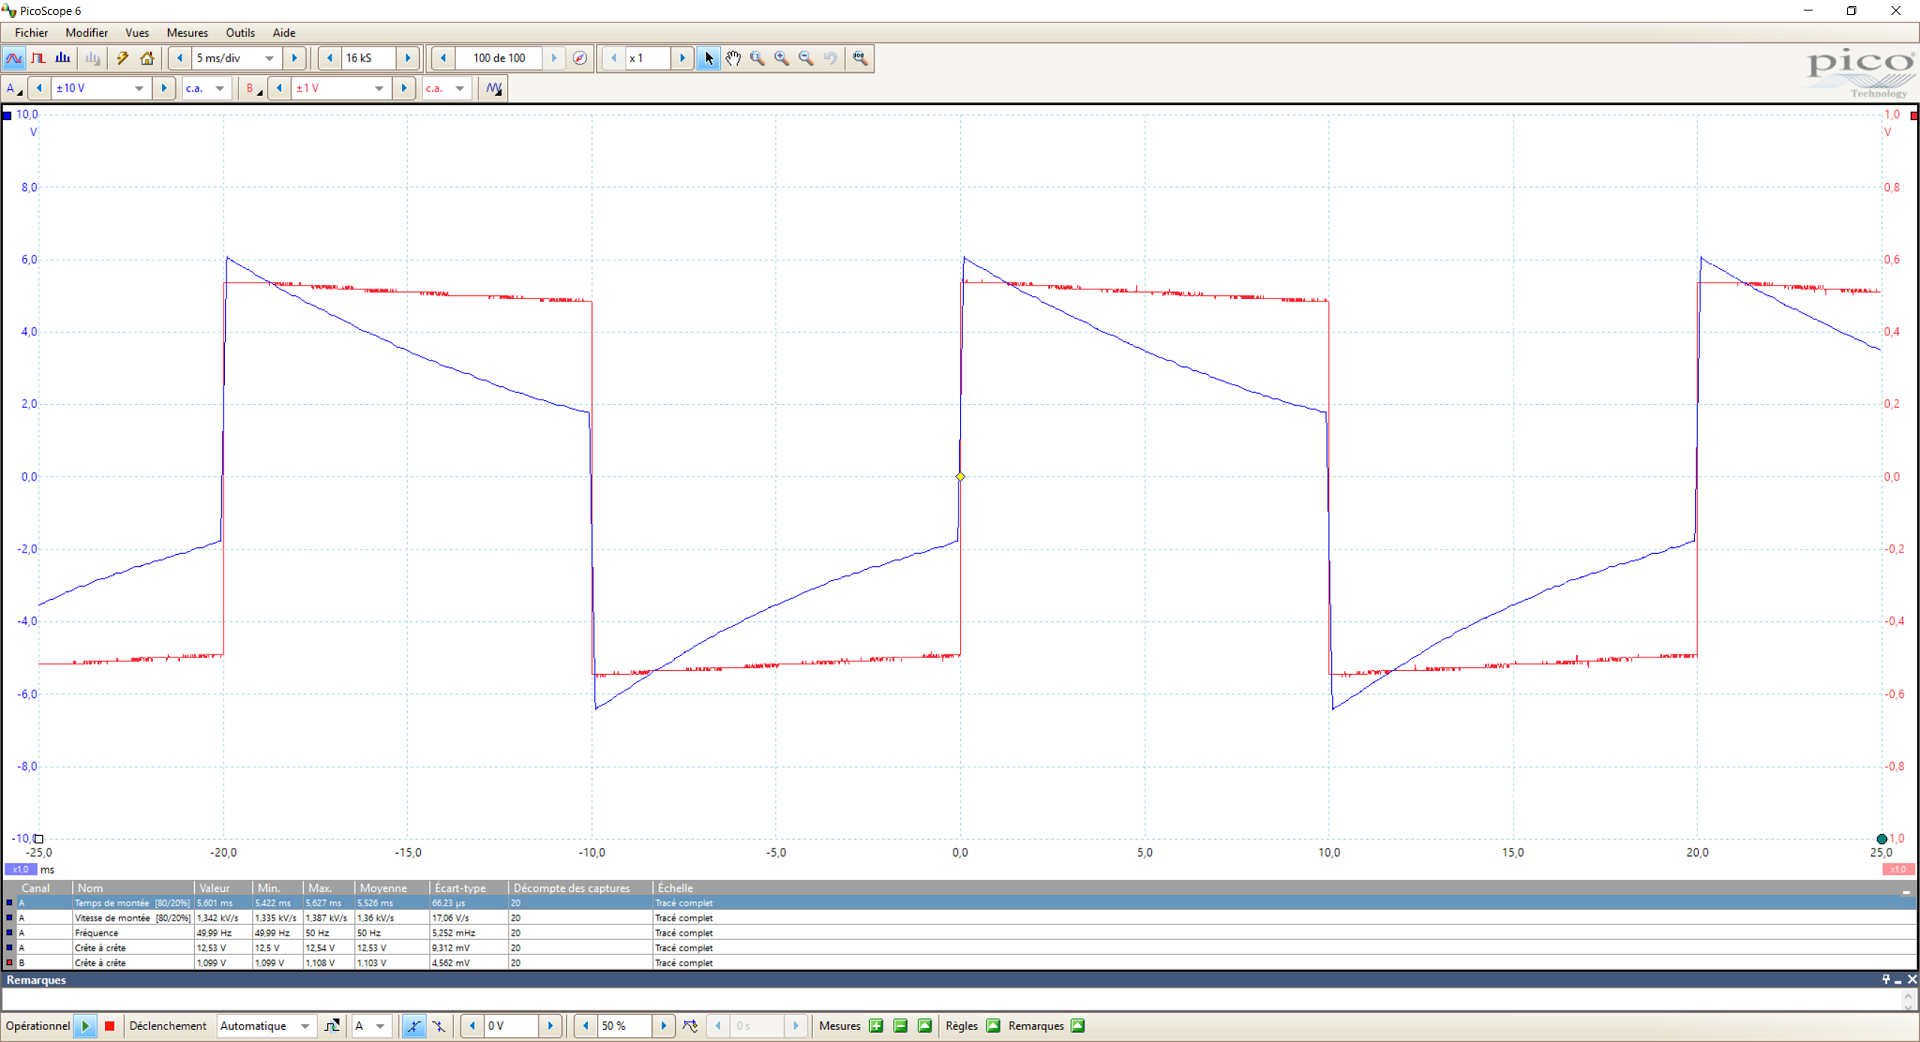Increase trigger threshold 0 V
Image resolution: width=1920 pixels, height=1042 pixels.
point(550,1026)
